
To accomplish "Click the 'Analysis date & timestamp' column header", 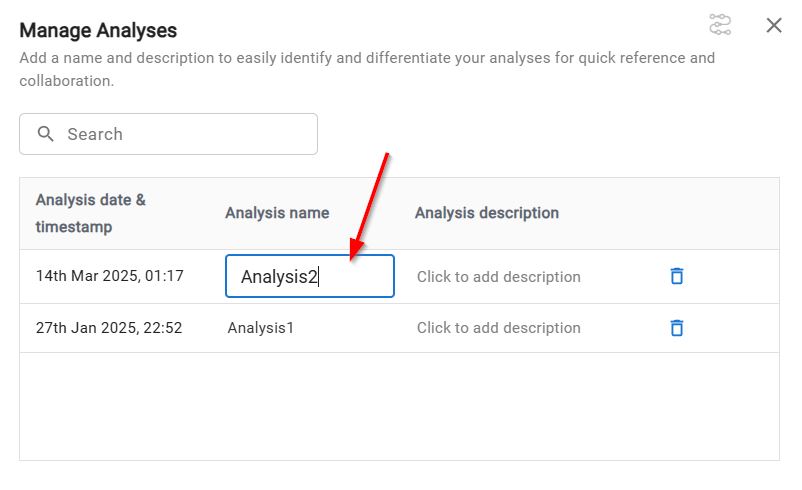I will [90, 213].
